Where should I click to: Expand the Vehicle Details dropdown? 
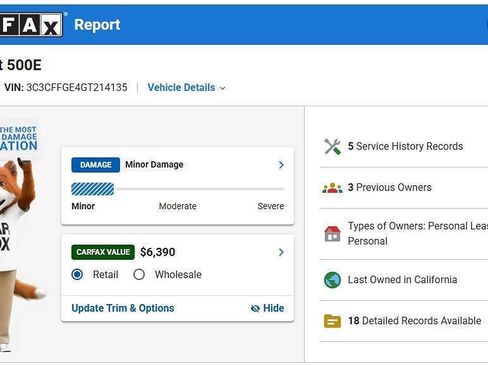point(186,88)
